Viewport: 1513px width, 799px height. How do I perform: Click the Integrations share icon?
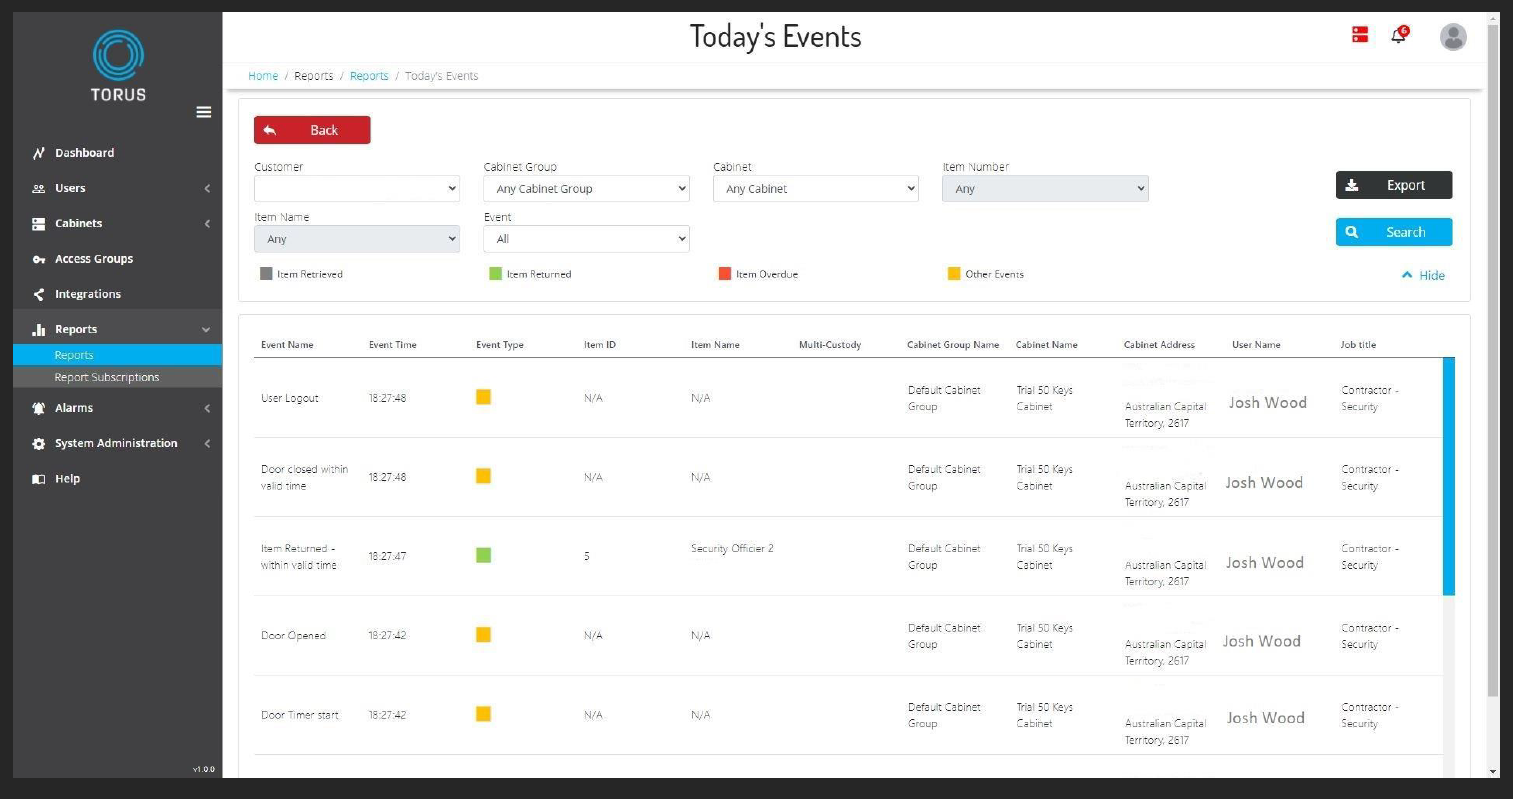point(39,294)
